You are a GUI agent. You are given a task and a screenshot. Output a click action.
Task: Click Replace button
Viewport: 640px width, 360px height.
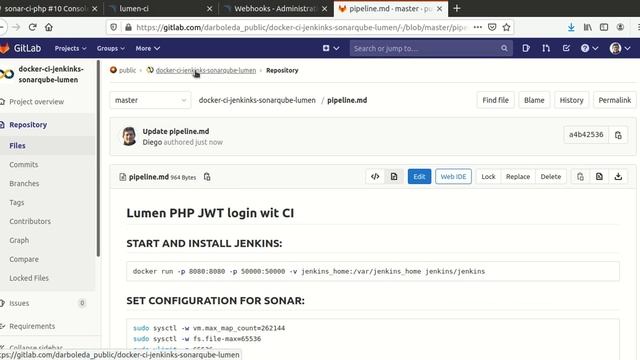tap(518, 176)
